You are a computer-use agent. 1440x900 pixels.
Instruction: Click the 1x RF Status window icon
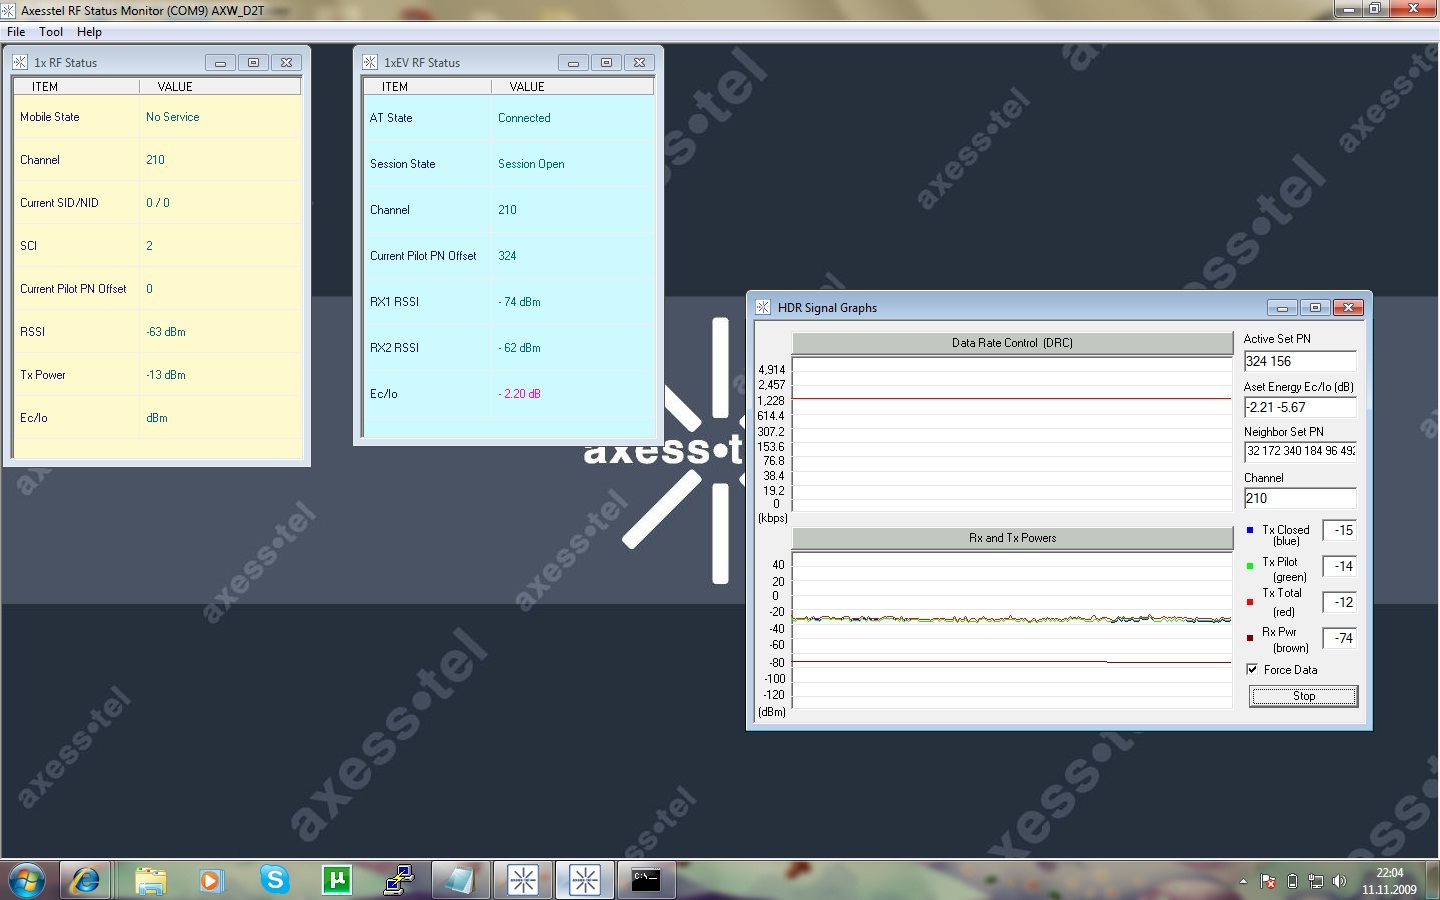click(x=20, y=62)
